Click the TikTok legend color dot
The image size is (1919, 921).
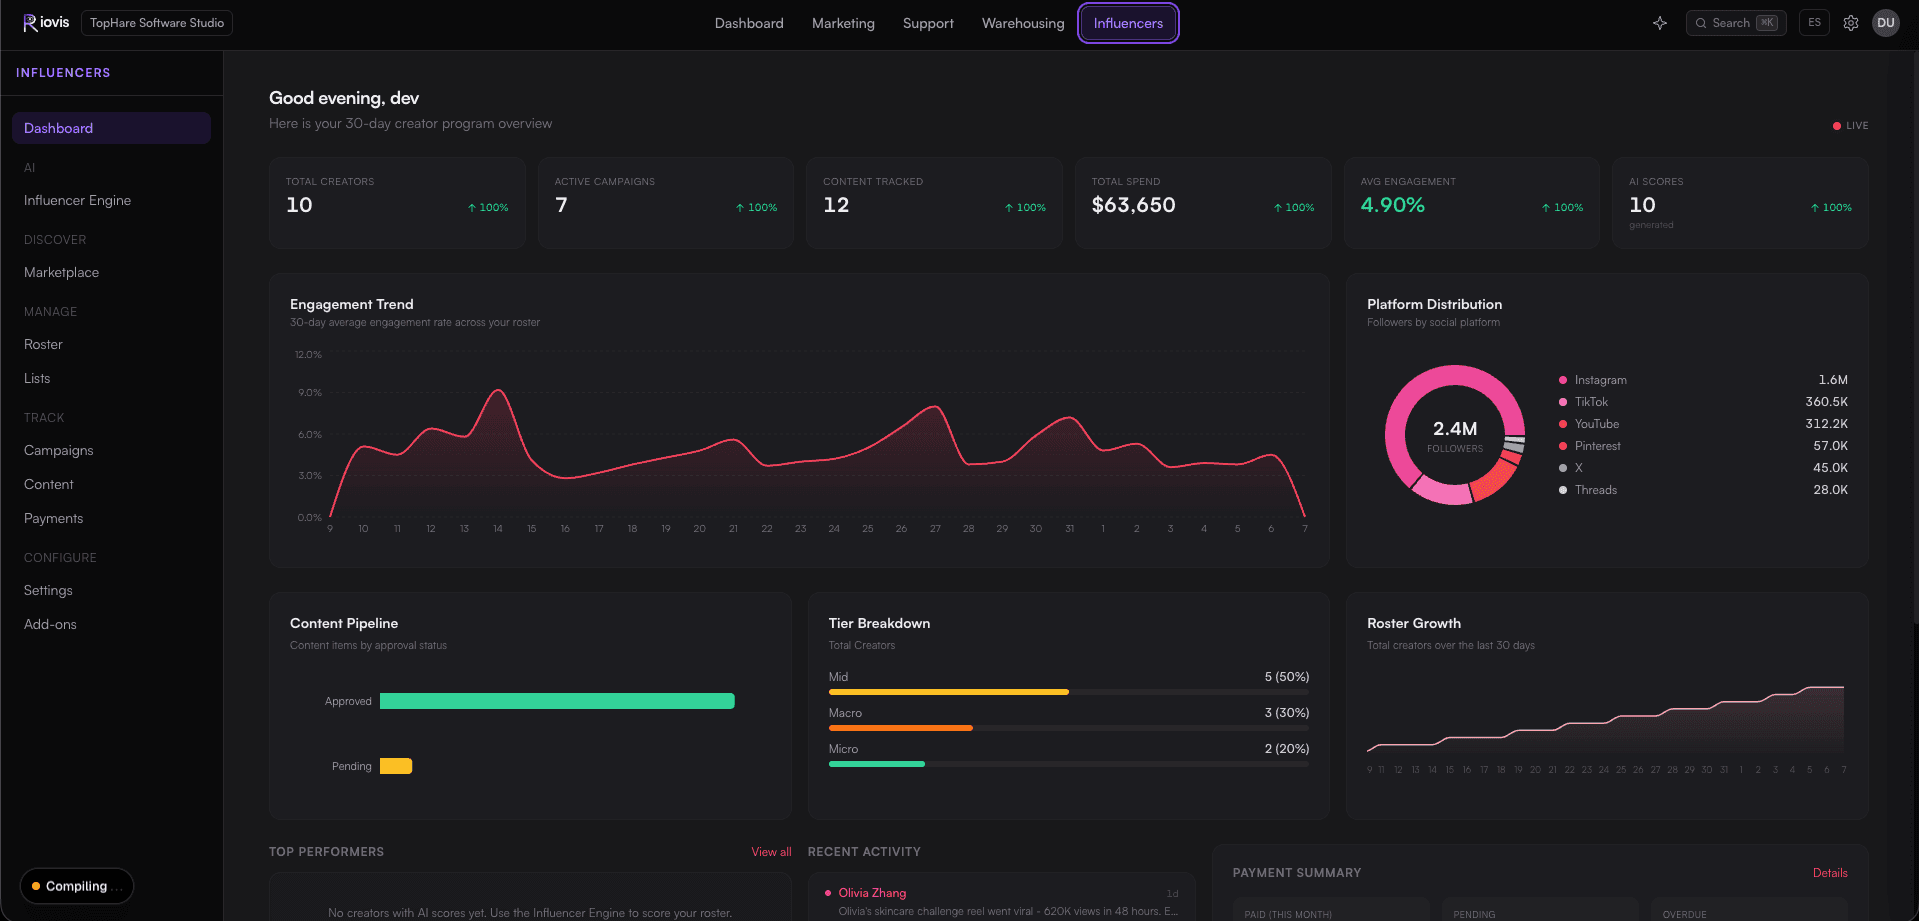click(x=1563, y=402)
